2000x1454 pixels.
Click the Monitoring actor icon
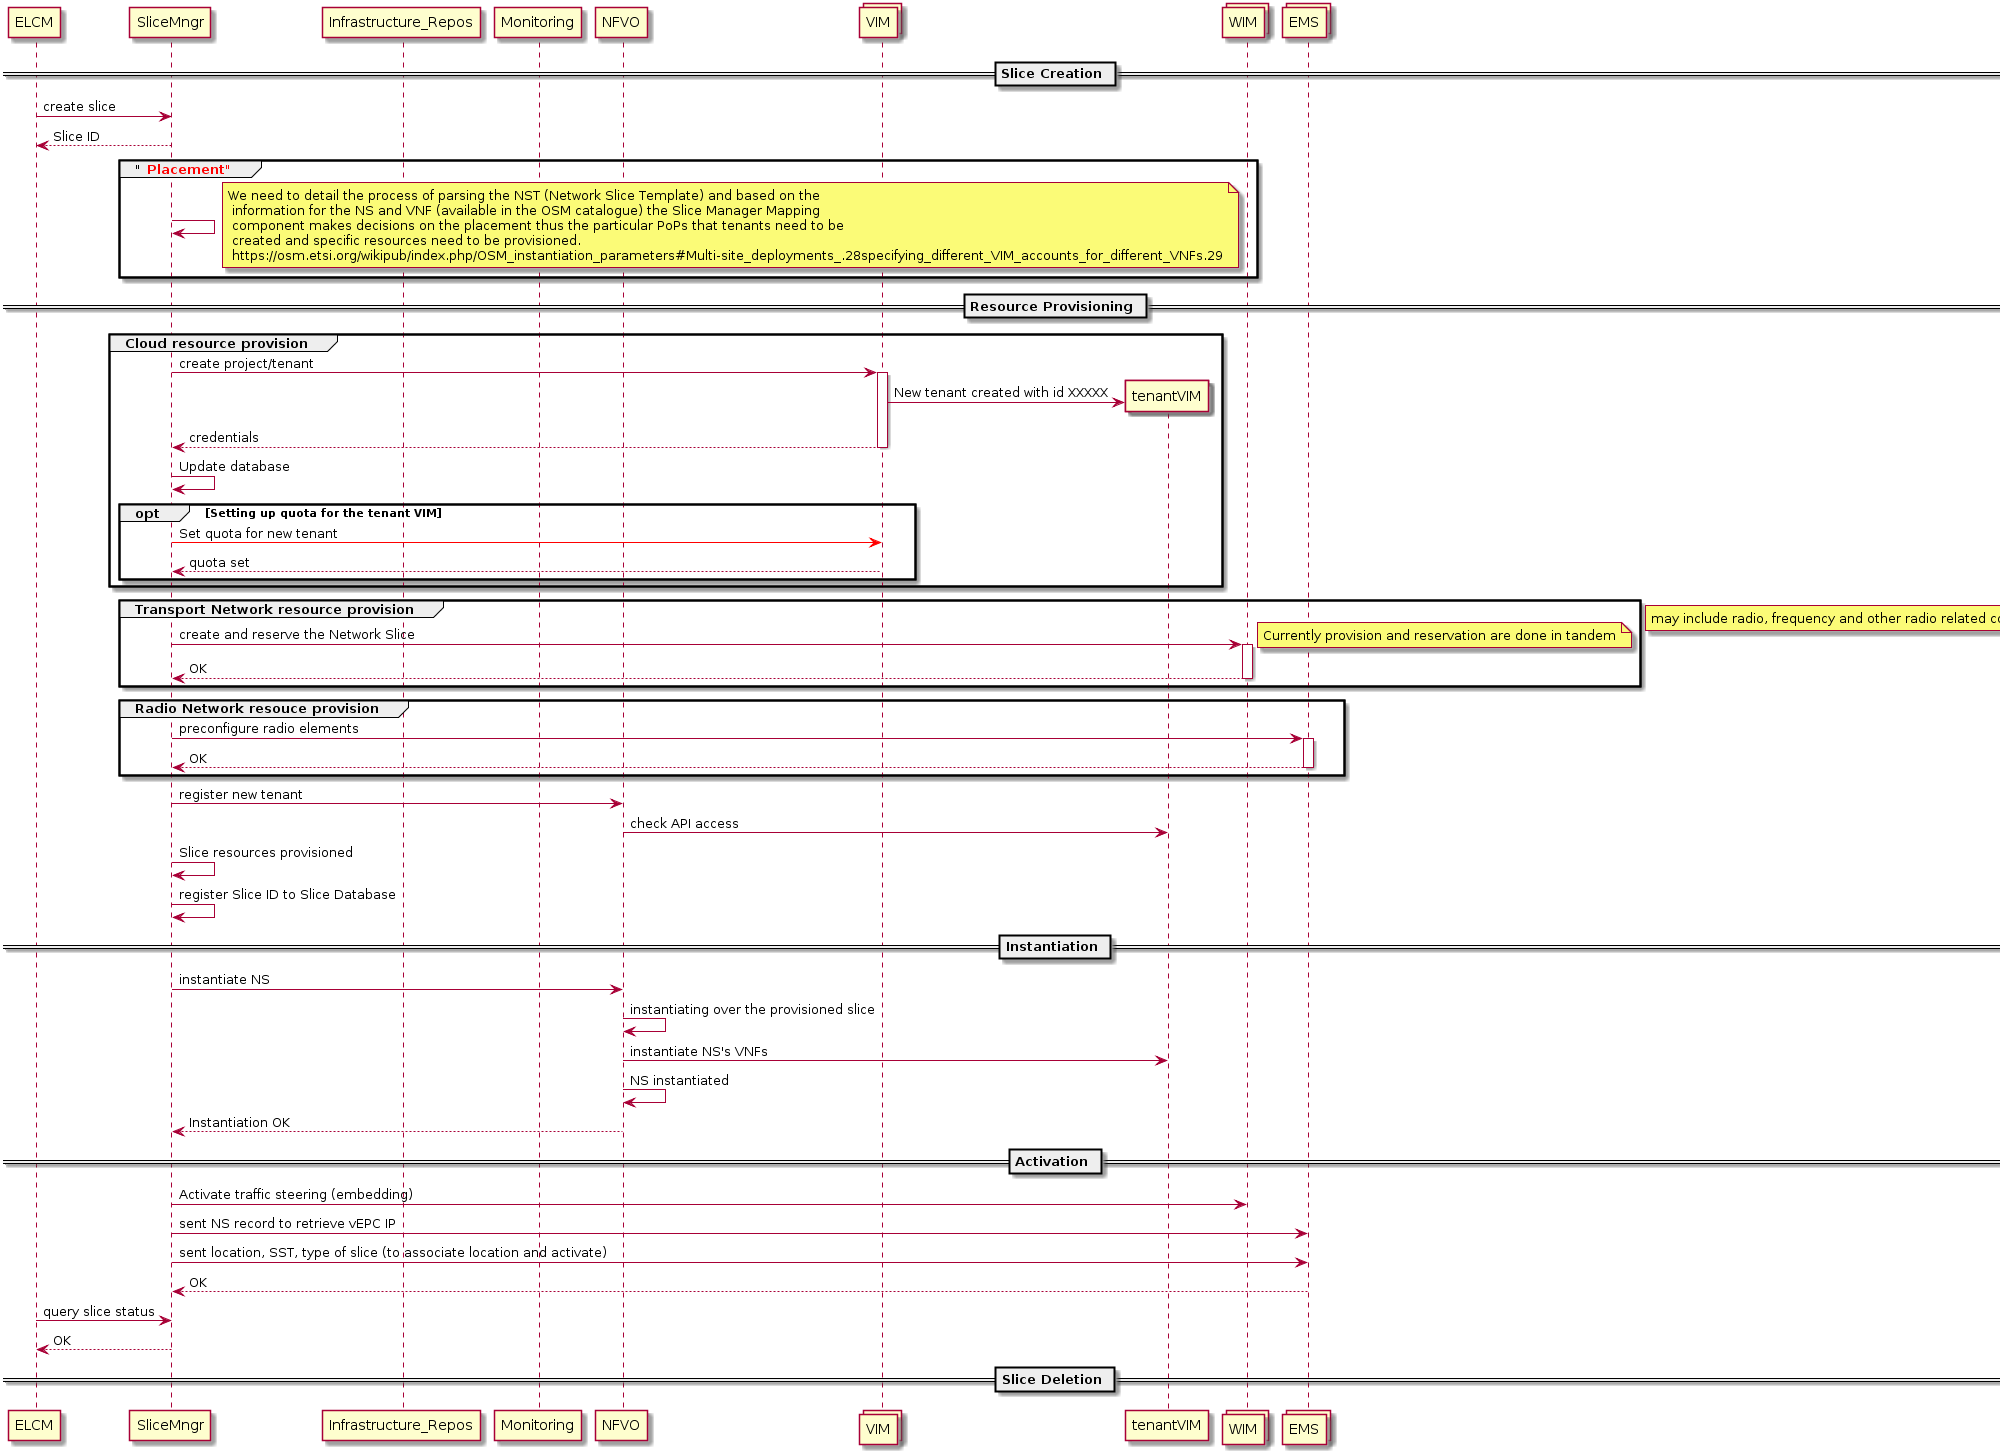536,20
